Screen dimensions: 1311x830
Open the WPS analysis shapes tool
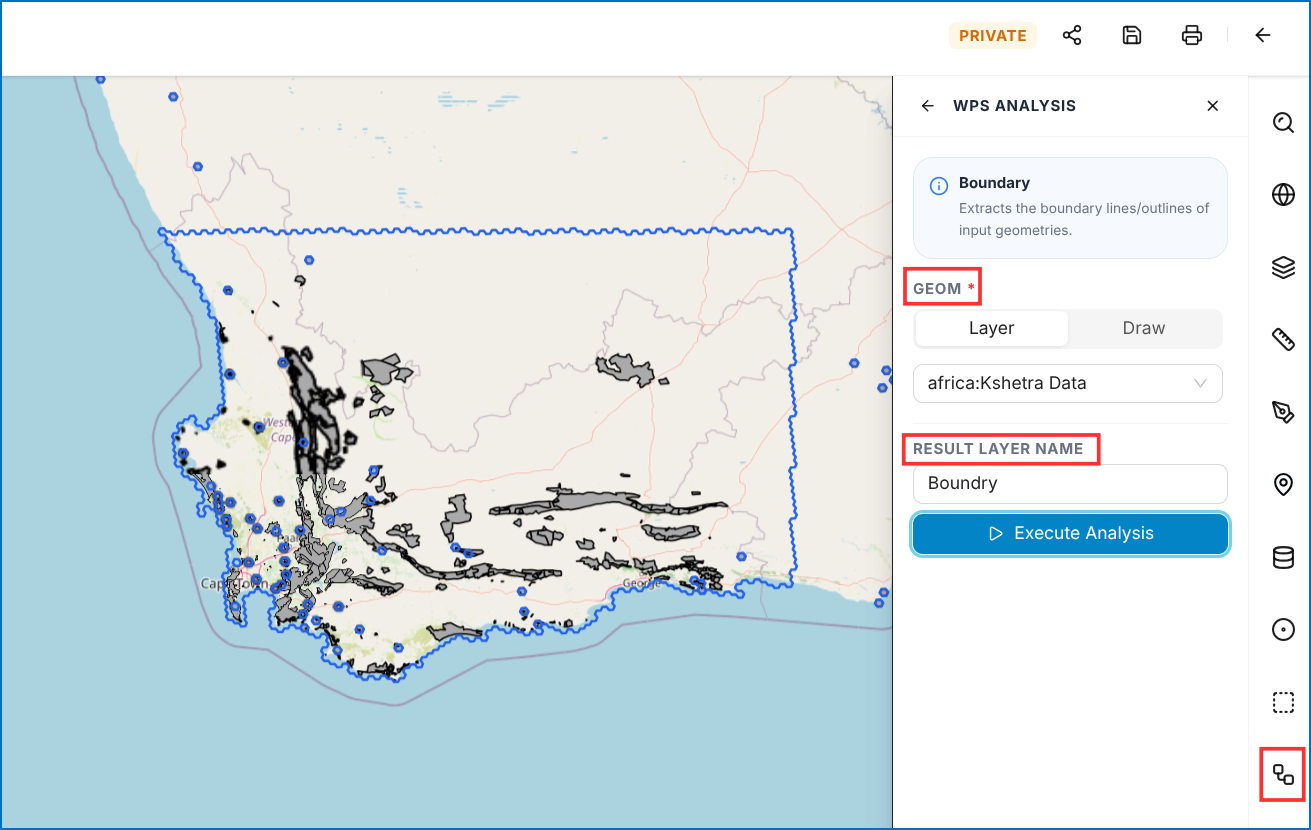pyautogui.click(x=1283, y=774)
